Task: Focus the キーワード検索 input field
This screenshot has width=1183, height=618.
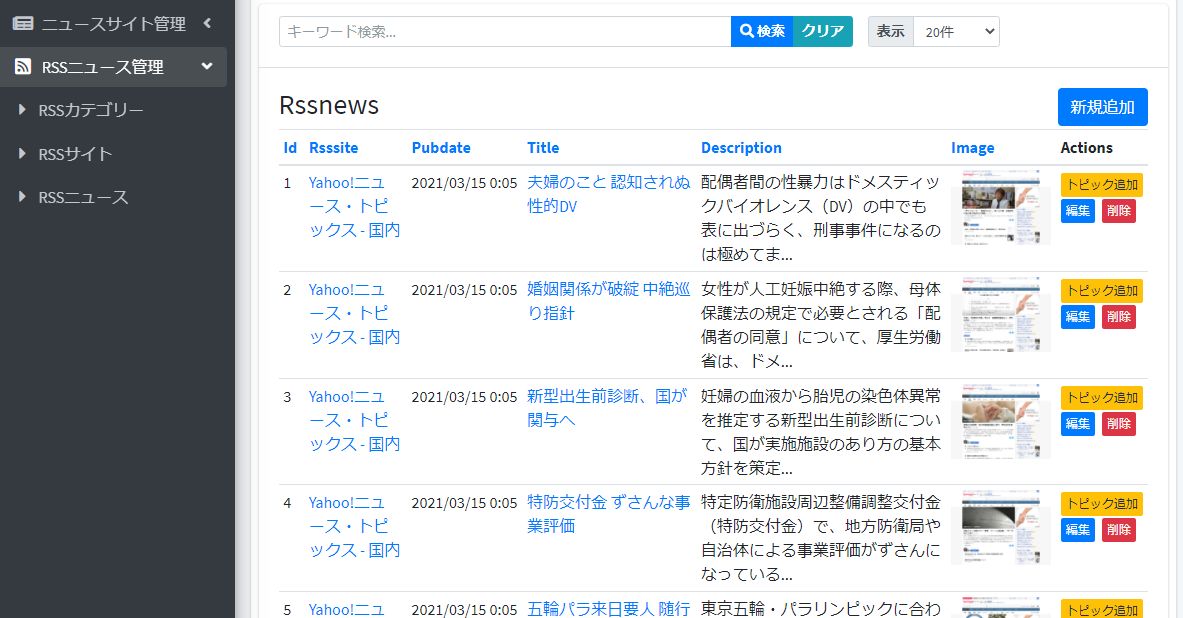Action: coord(504,31)
